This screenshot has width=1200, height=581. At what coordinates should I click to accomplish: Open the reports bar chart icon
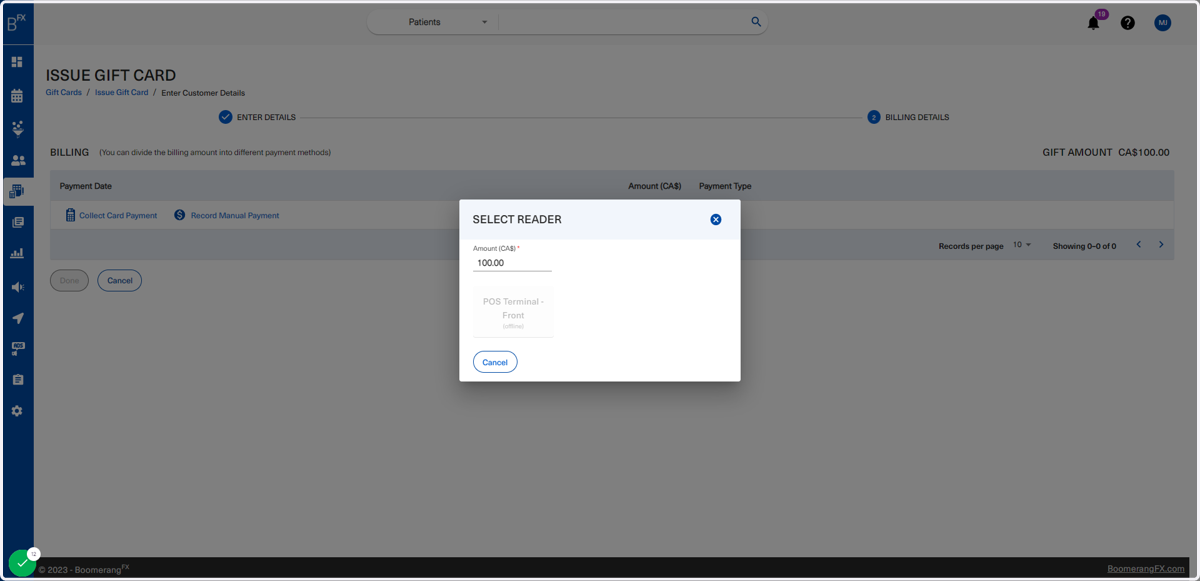coord(17,254)
